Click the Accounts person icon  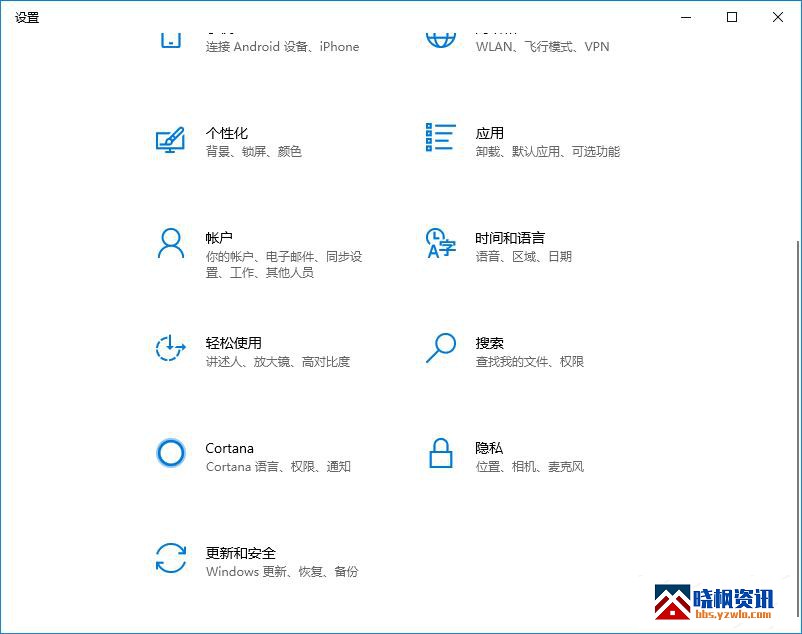[x=171, y=243]
